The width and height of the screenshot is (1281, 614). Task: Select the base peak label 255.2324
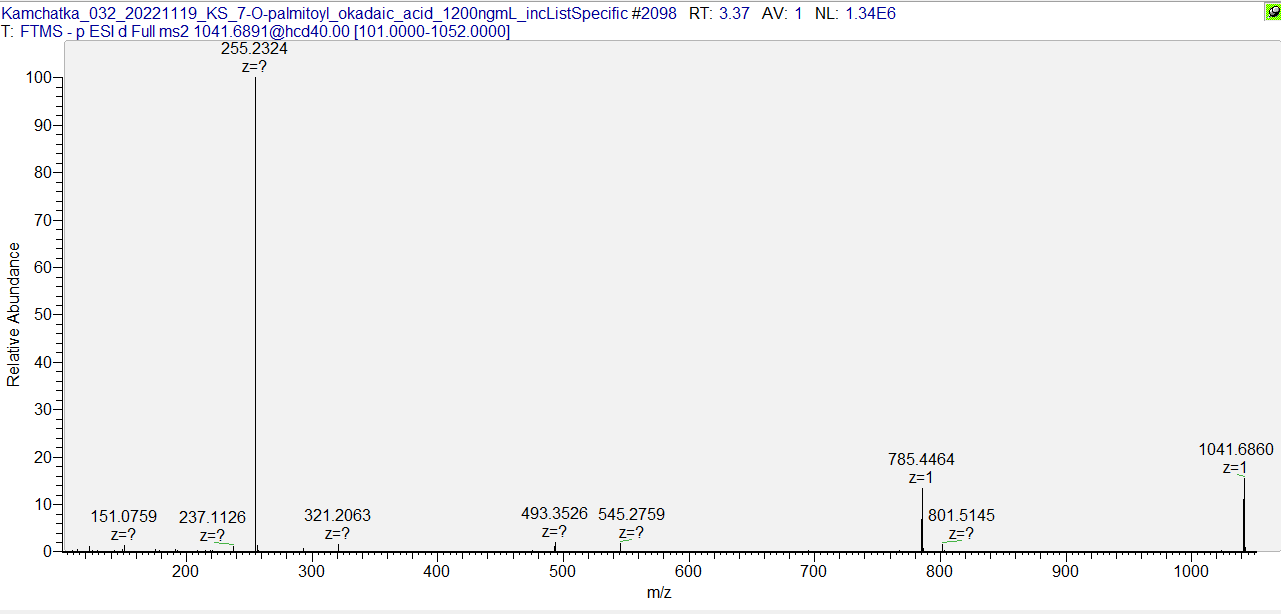[254, 48]
